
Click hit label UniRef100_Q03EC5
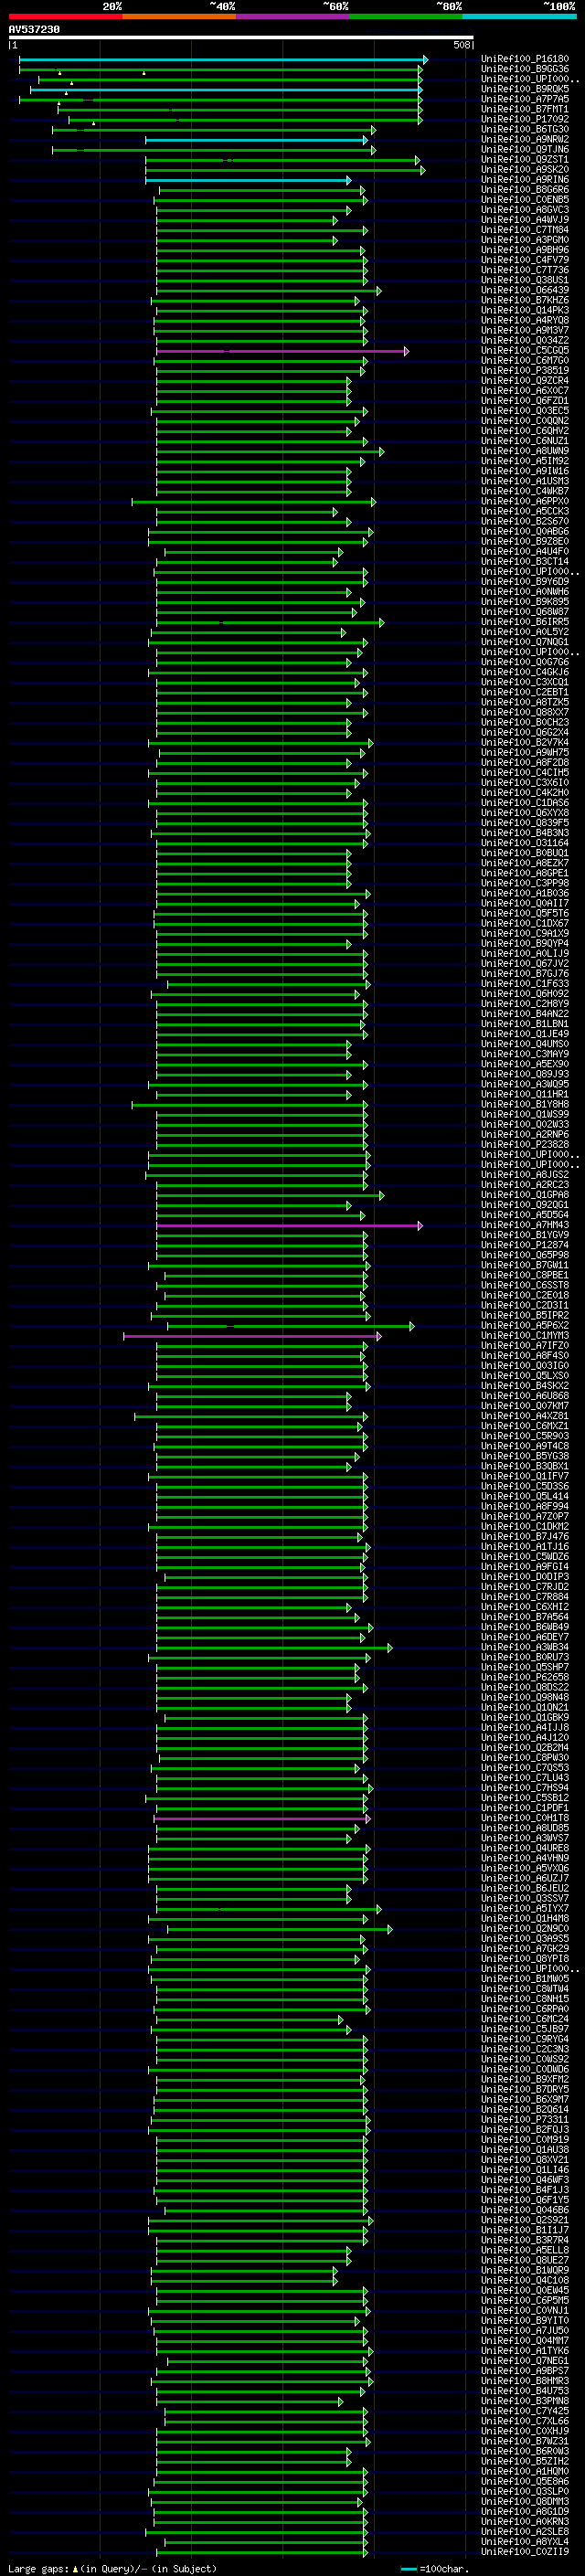click(524, 411)
